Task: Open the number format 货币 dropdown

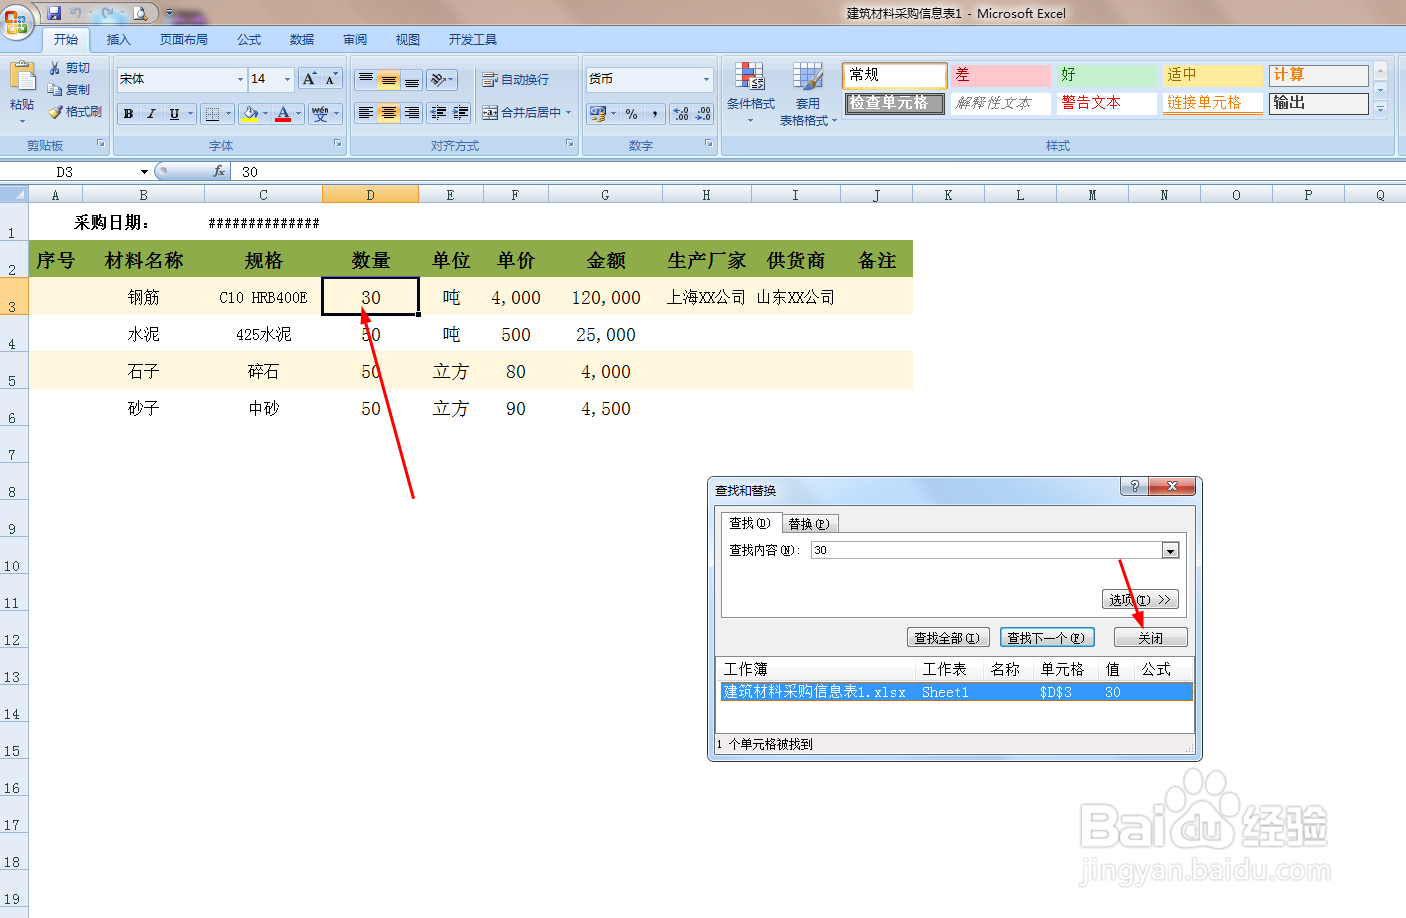Action: [x=706, y=79]
